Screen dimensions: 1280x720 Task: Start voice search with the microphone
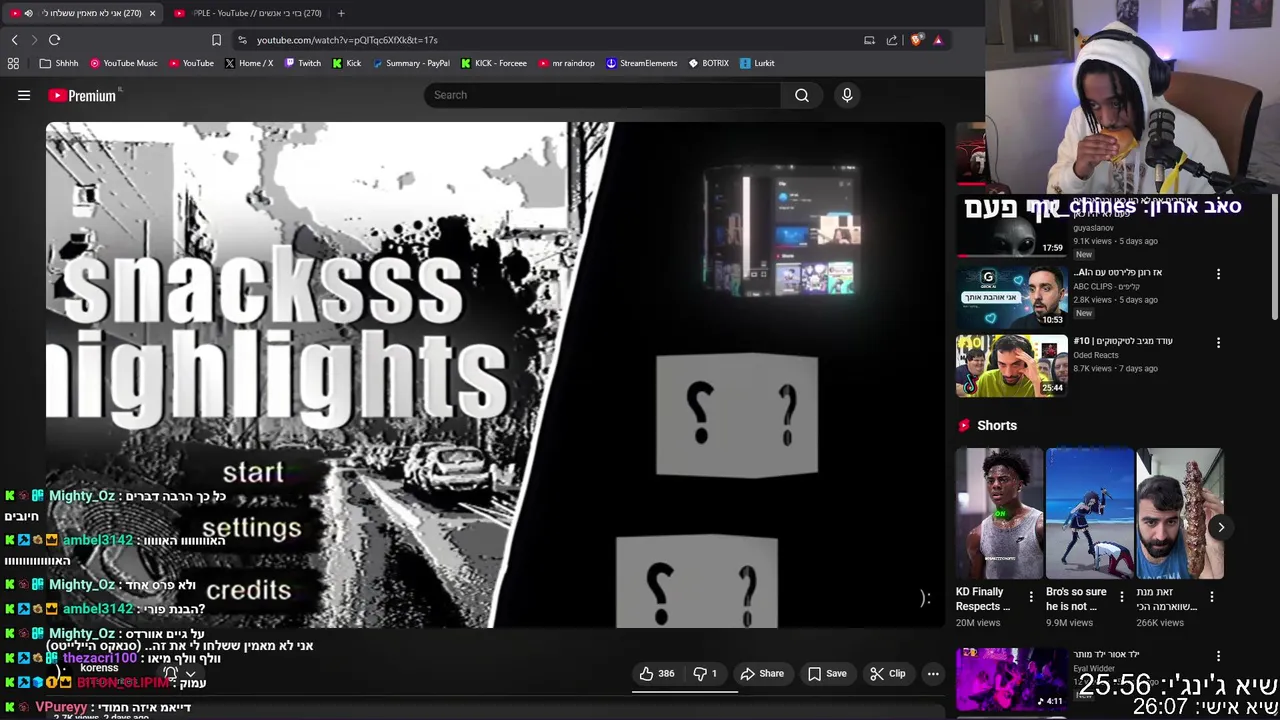(x=847, y=95)
